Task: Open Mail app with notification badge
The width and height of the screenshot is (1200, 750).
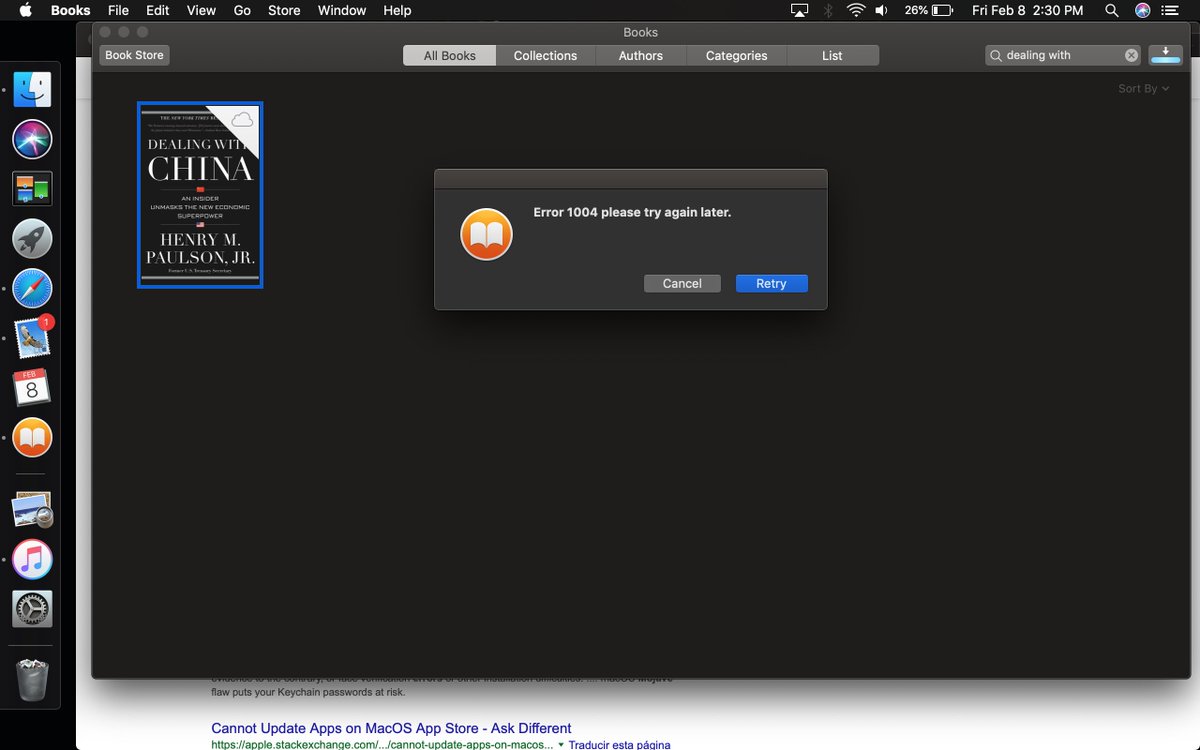Action: tap(32, 338)
